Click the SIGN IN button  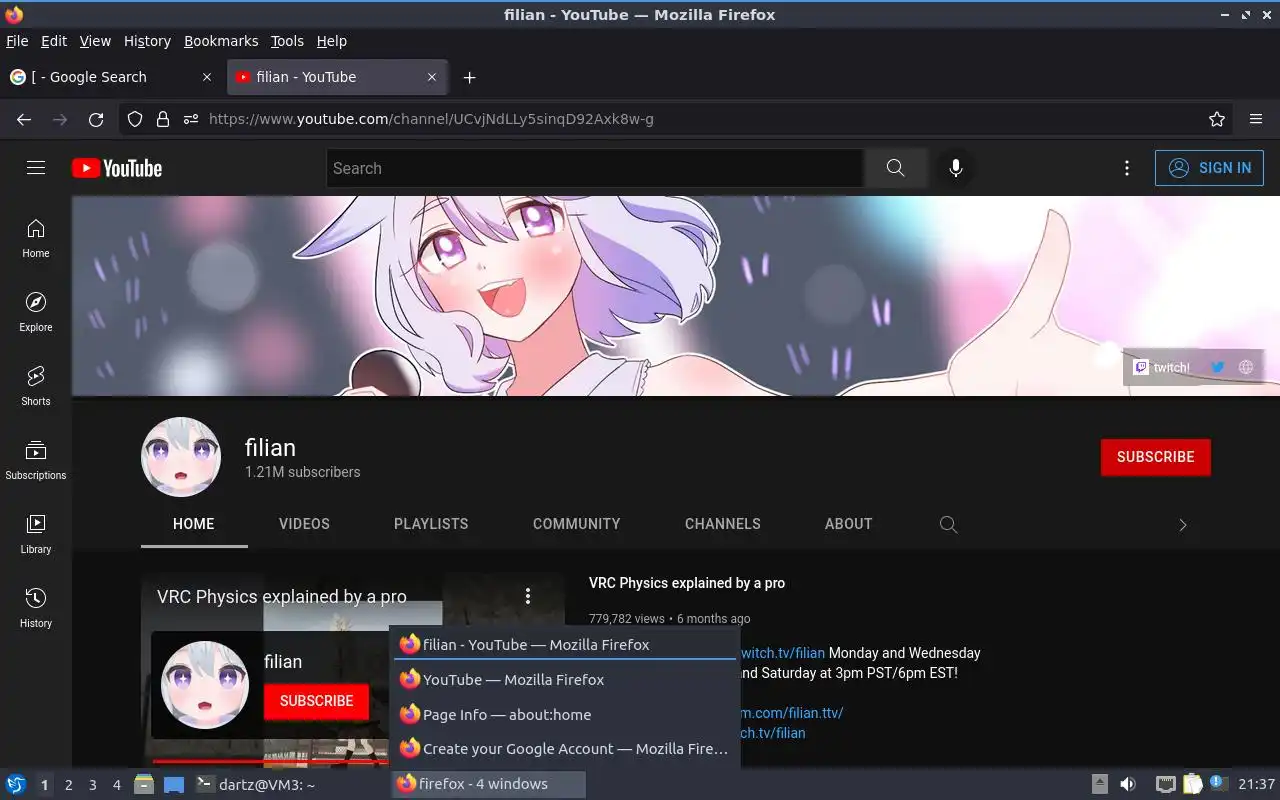click(x=1209, y=168)
